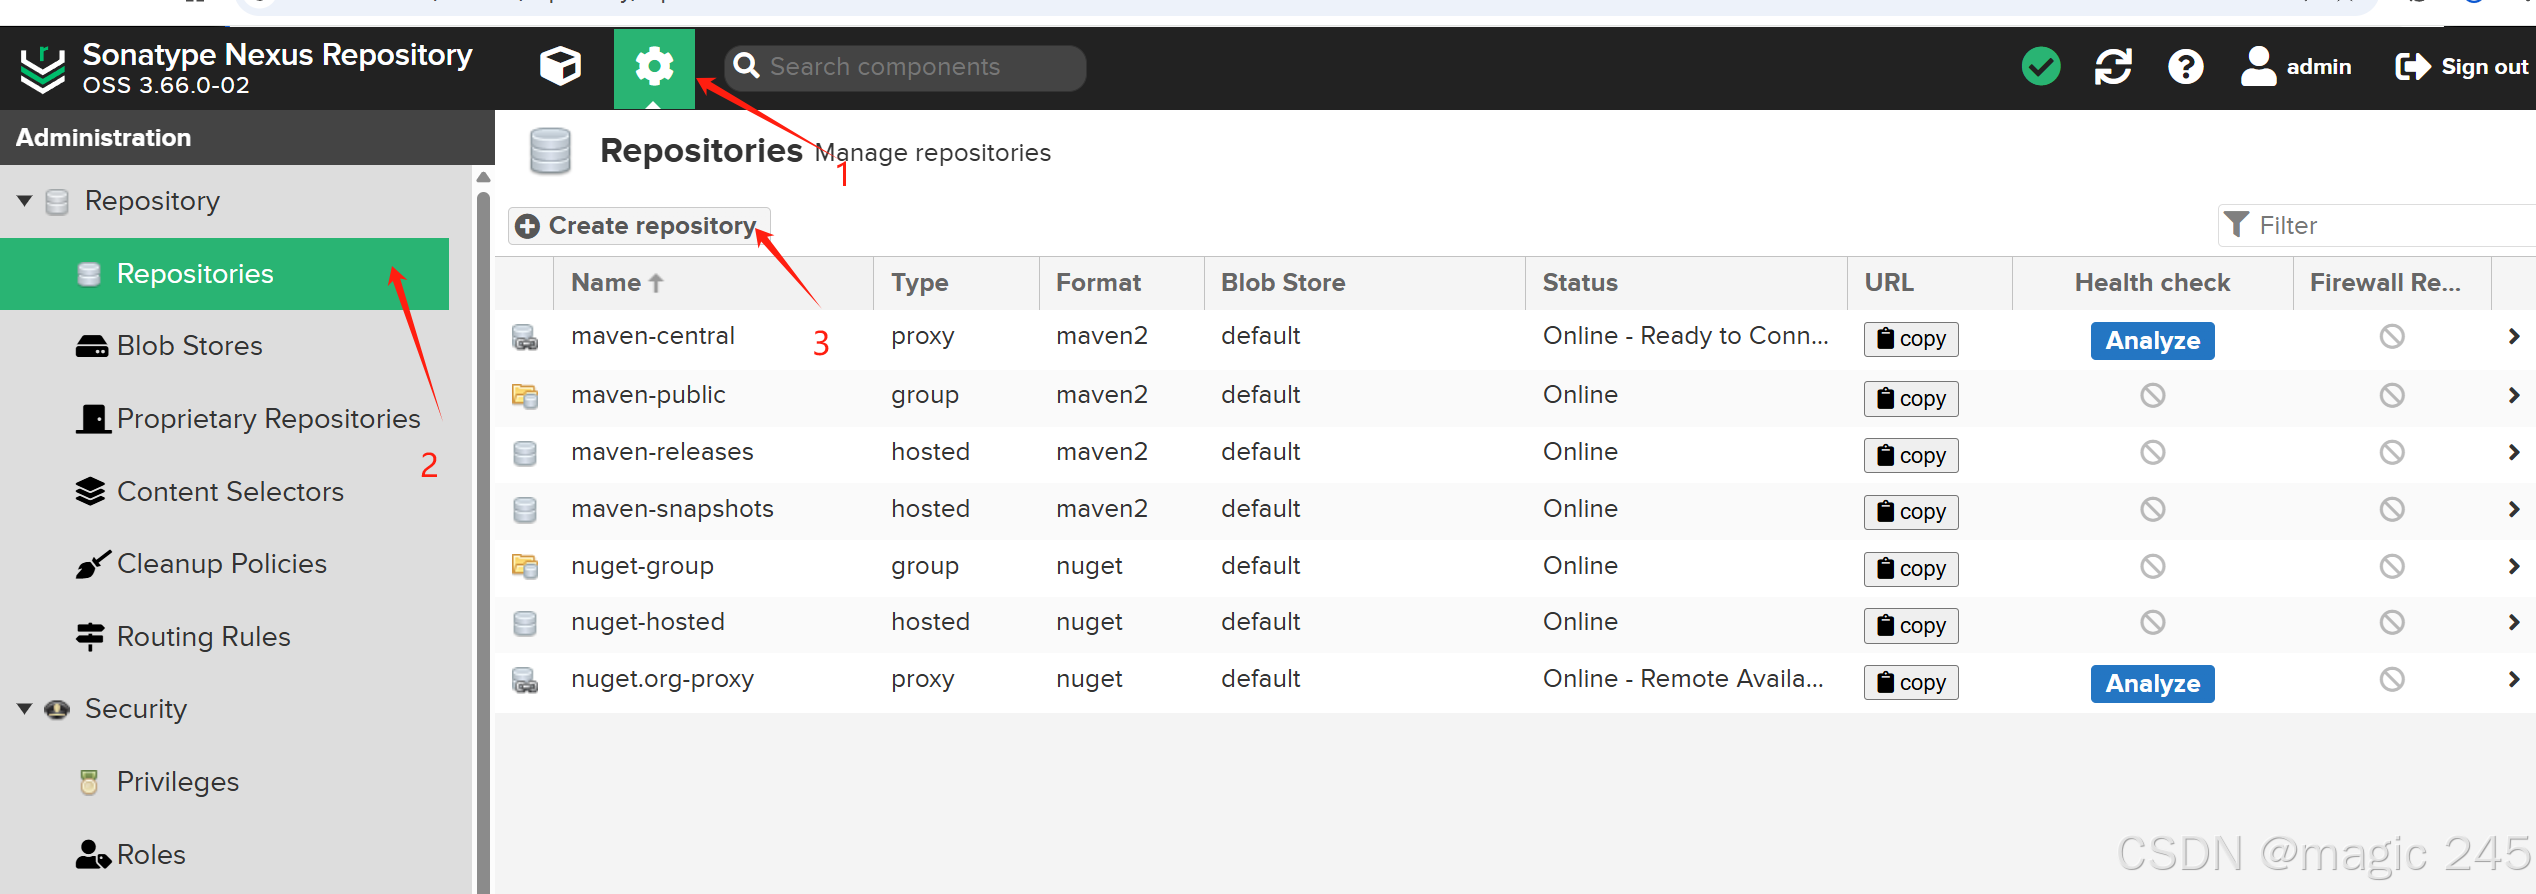Open Routing Rules in sidebar
Screen dimensions: 2536x894
[x=203, y=637]
